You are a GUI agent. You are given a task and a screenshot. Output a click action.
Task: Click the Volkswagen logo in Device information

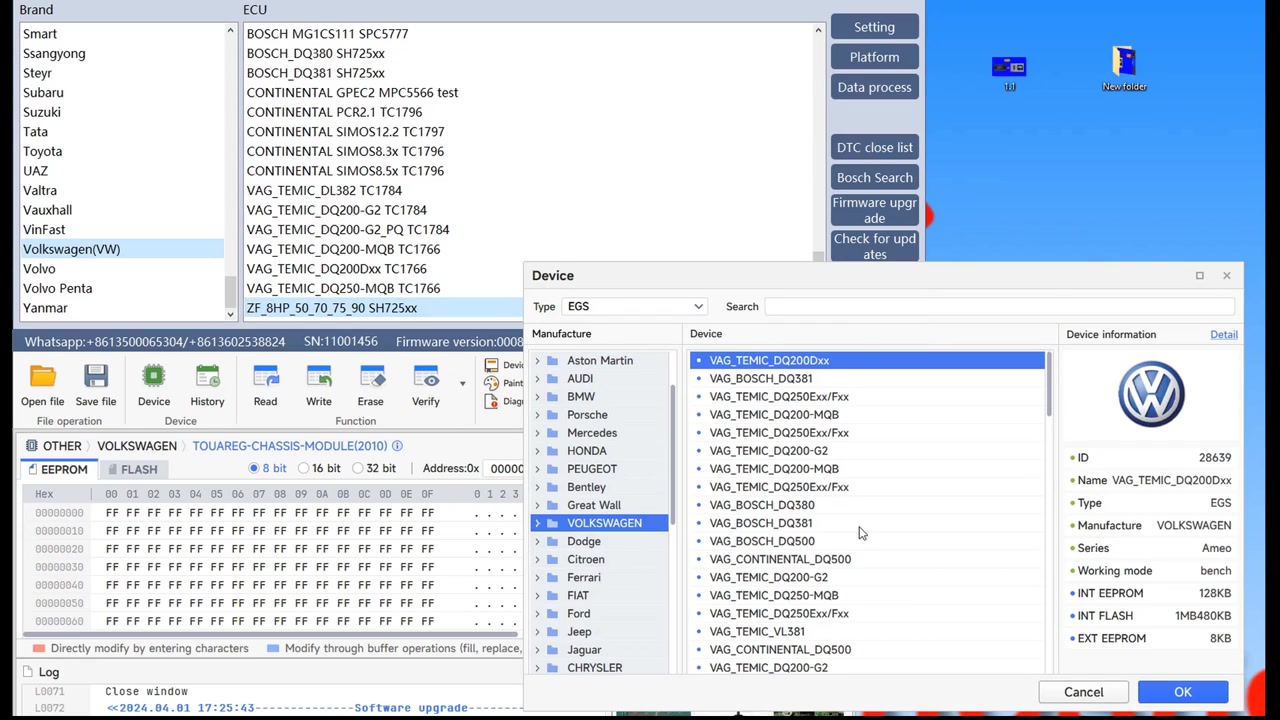tap(1151, 395)
